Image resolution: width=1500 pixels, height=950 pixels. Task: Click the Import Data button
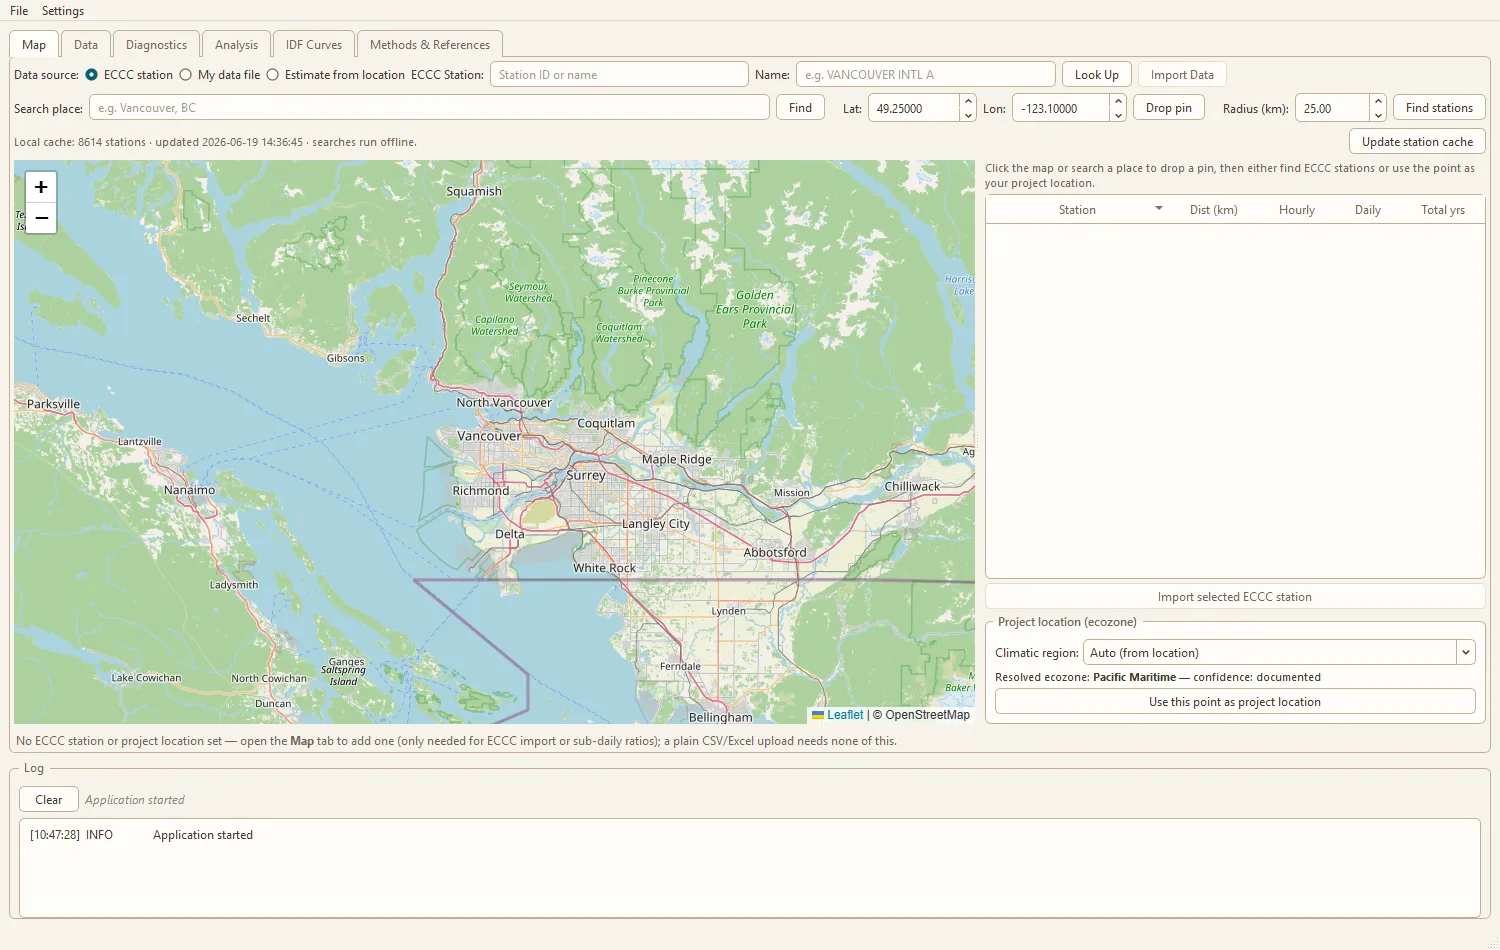click(x=1182, y=75)
